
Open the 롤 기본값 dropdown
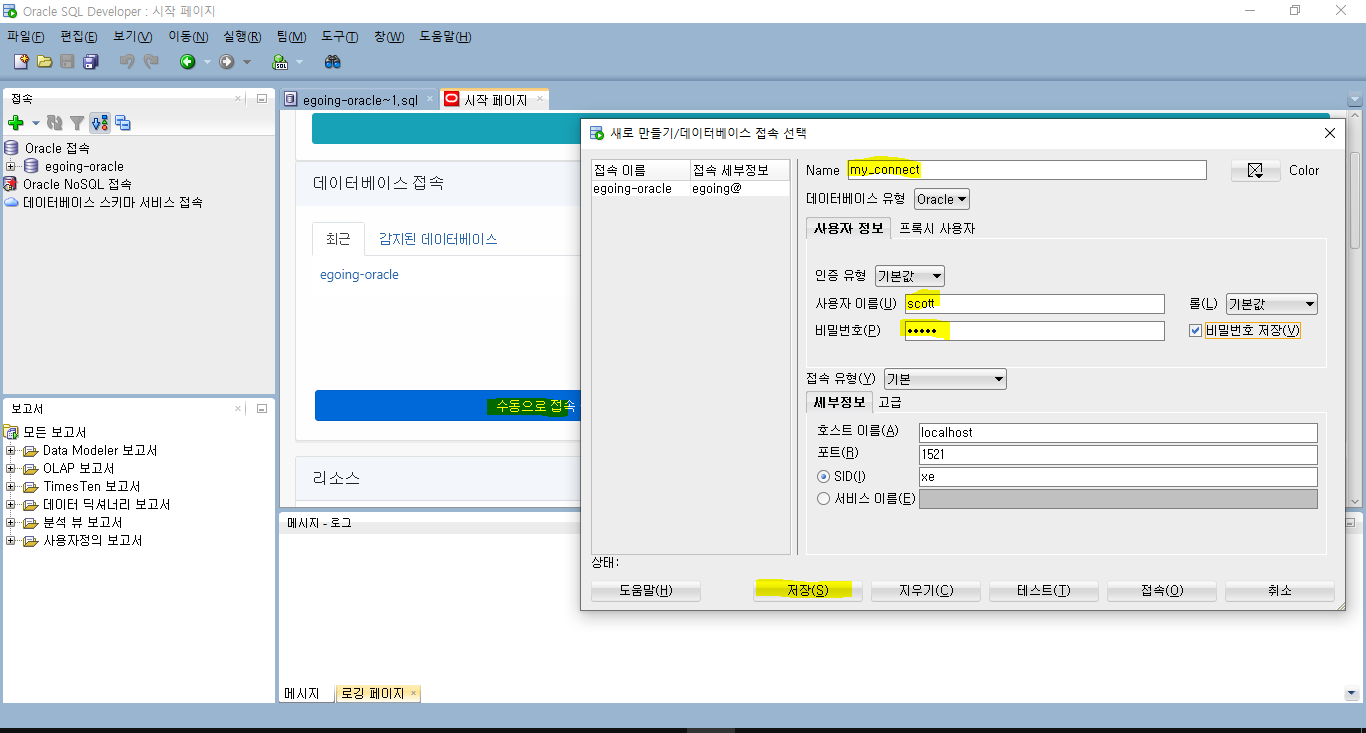pos(1271,304)
